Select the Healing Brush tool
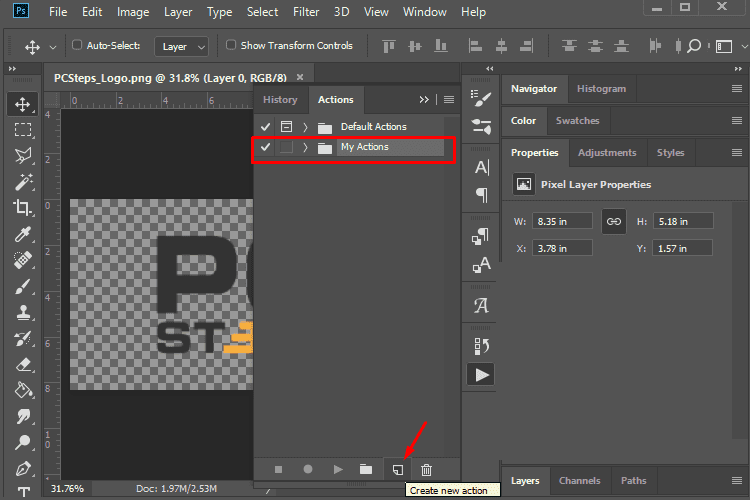The height and width of the screenshot is (500, 750). [22, 260]
